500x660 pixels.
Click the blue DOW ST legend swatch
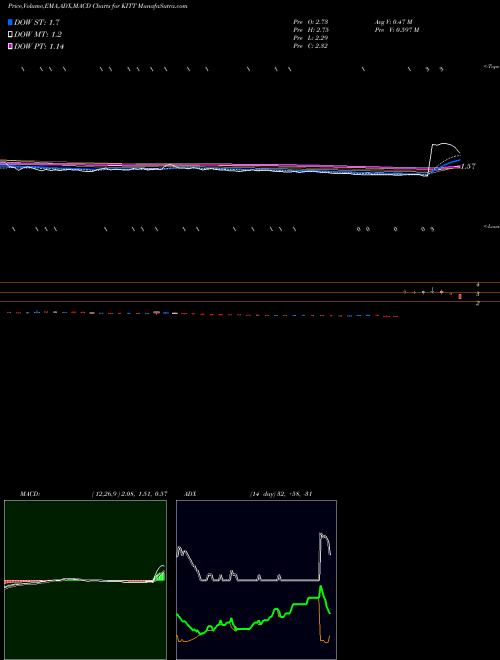pyautogui.click(x=10, y=22)
